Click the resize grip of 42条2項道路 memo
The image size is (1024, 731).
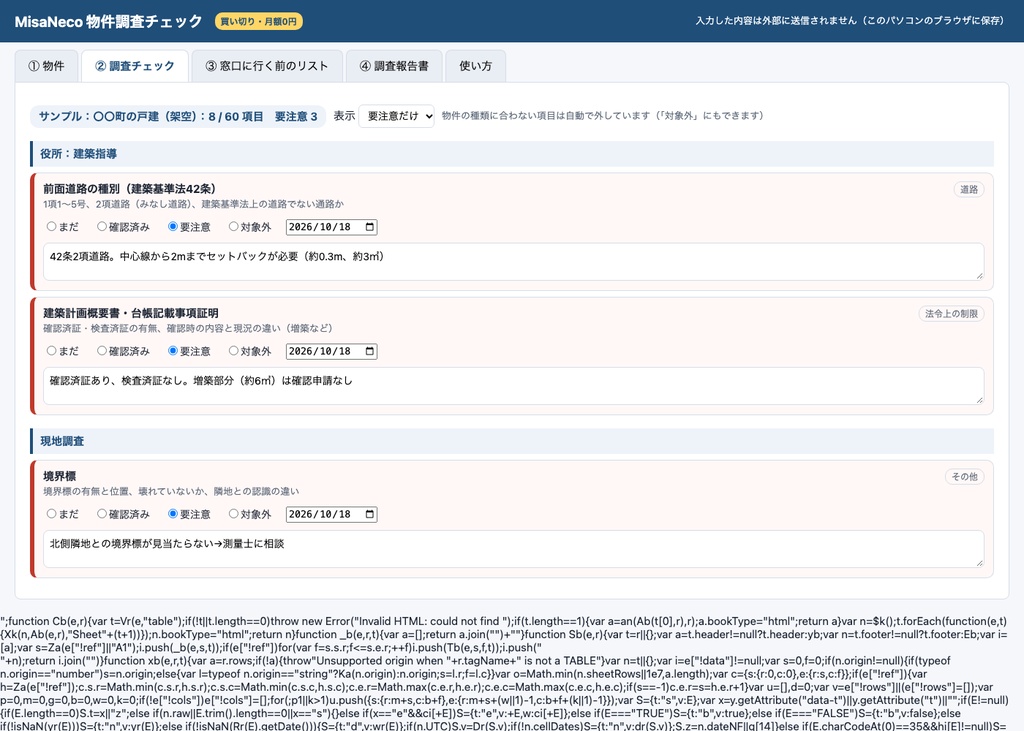coord(979,276)
